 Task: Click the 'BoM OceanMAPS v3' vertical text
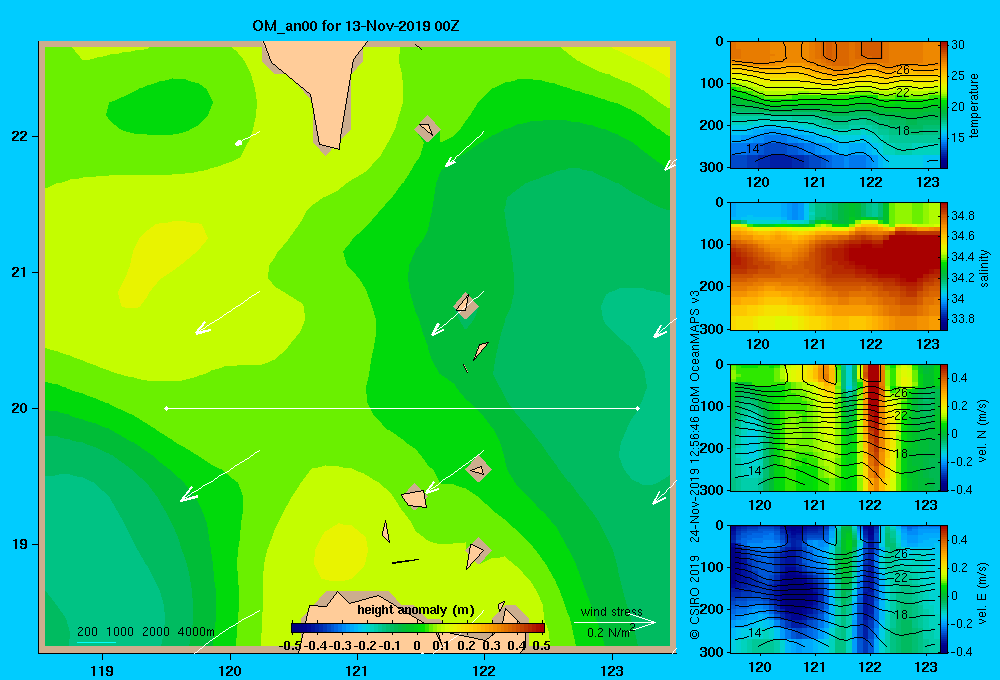click(695, 351)
